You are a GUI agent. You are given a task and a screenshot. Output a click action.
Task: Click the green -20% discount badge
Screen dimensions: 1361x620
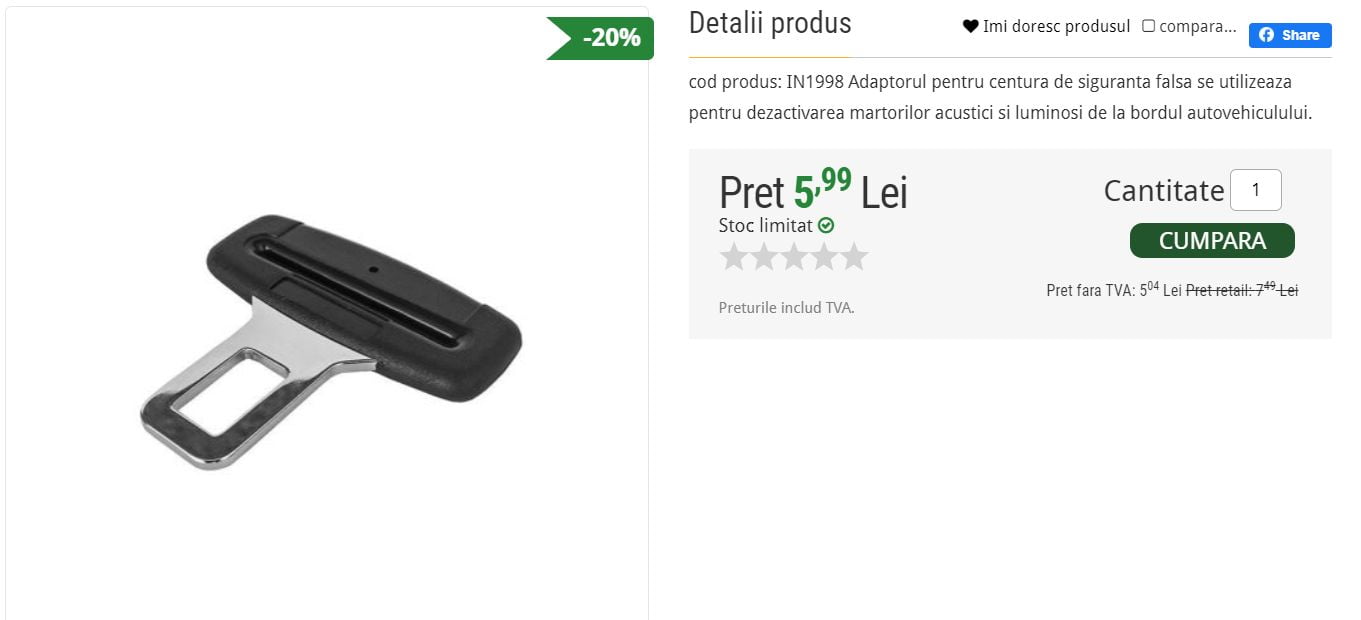click(x=600, y=37)
